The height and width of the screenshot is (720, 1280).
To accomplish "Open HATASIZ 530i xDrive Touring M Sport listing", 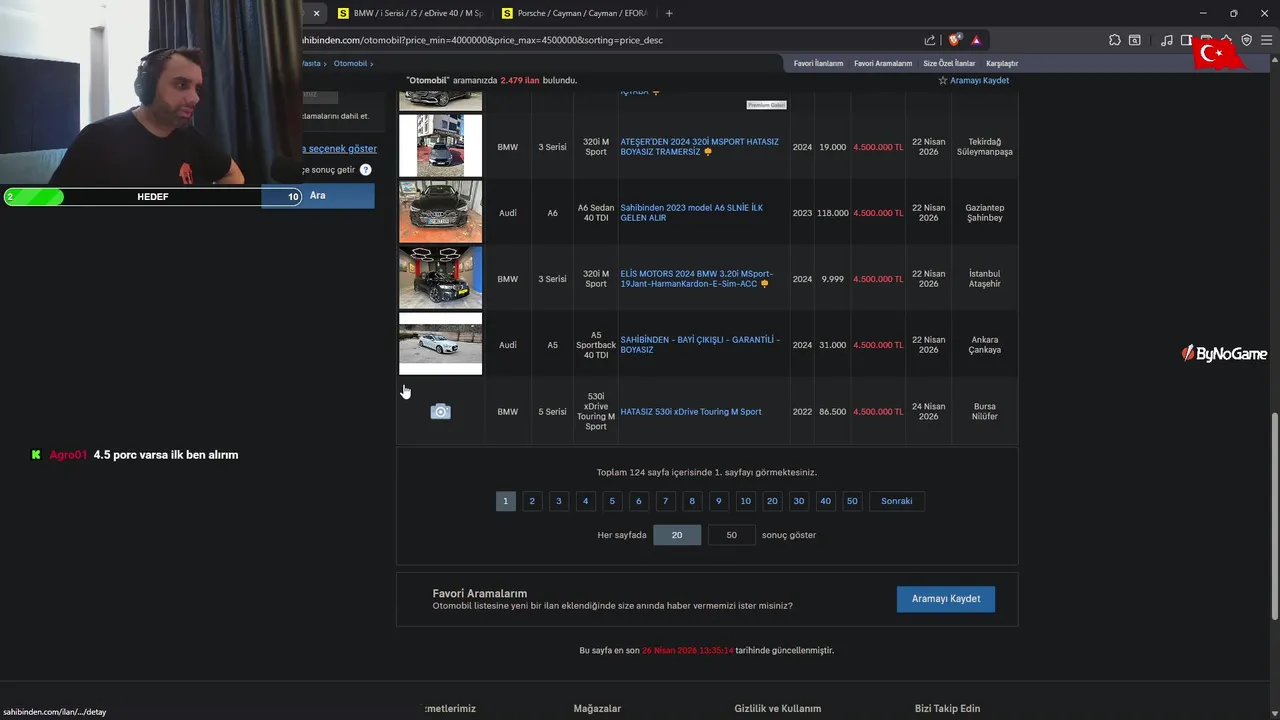I will (690, 412).
